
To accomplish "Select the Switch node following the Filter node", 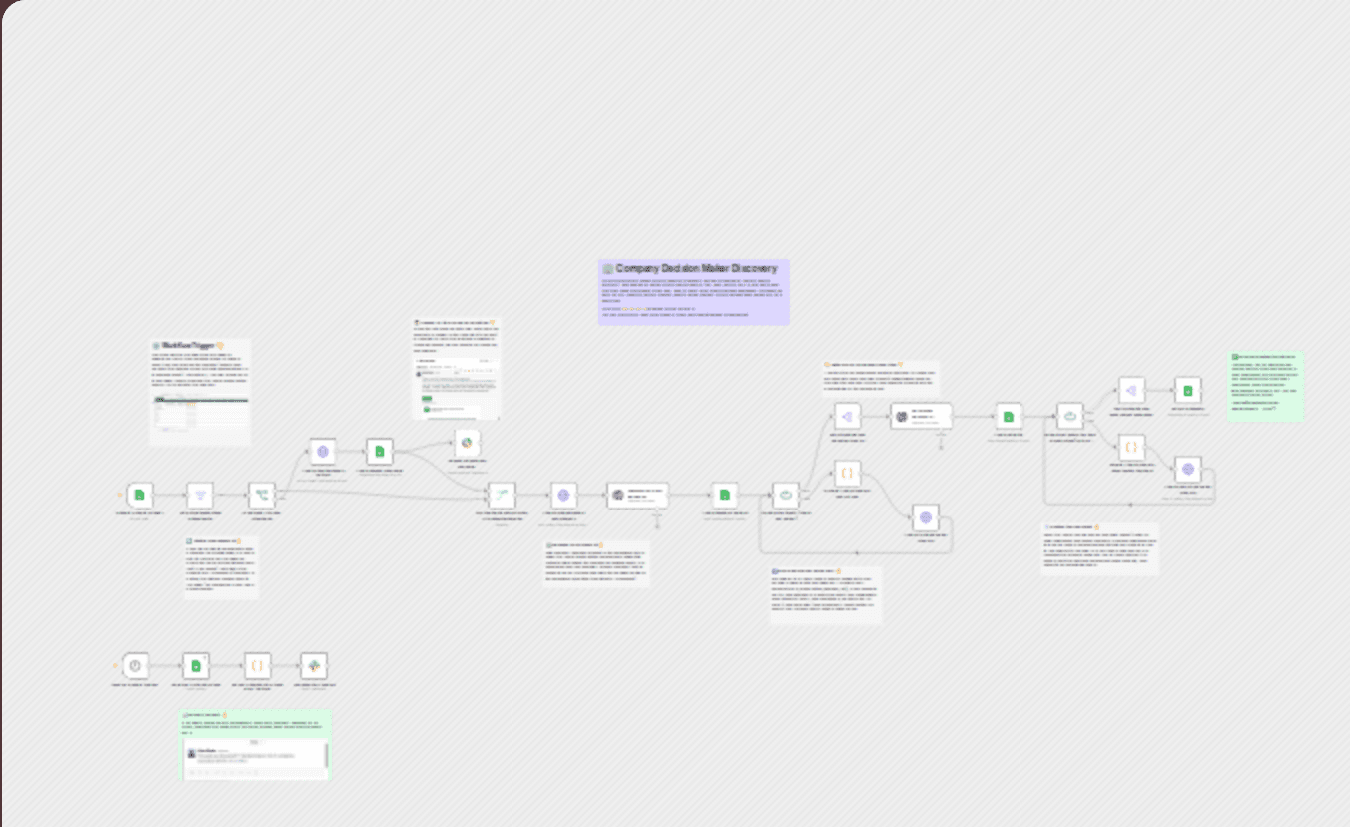I will (x=262, y=495).
